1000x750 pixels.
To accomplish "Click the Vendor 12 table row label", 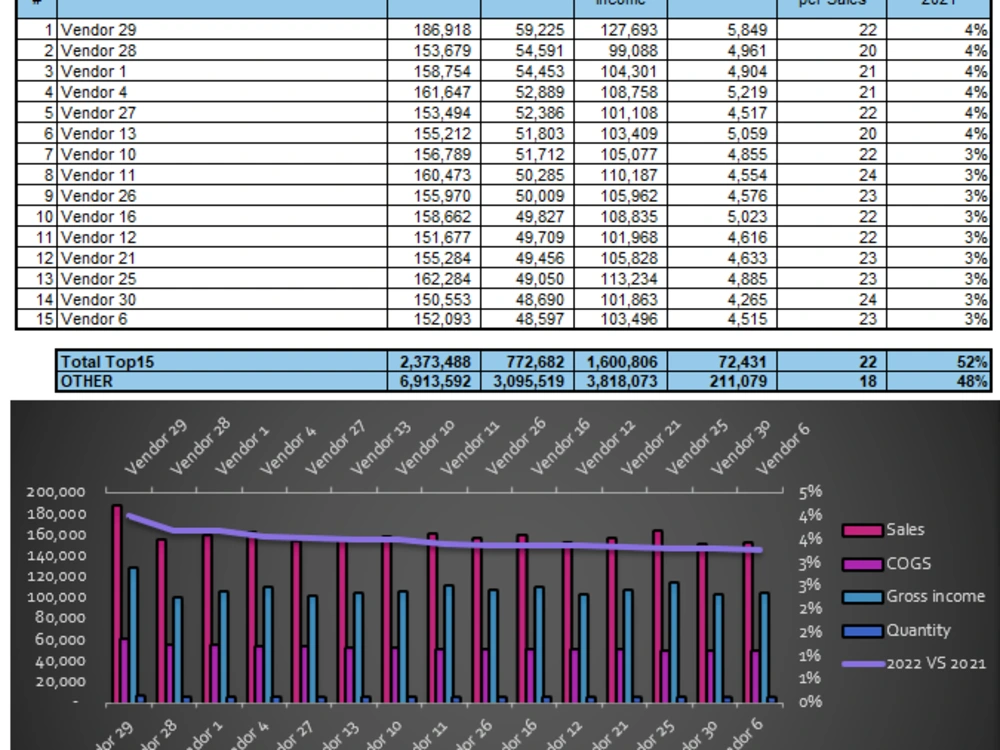I will [x=222, y=237].
